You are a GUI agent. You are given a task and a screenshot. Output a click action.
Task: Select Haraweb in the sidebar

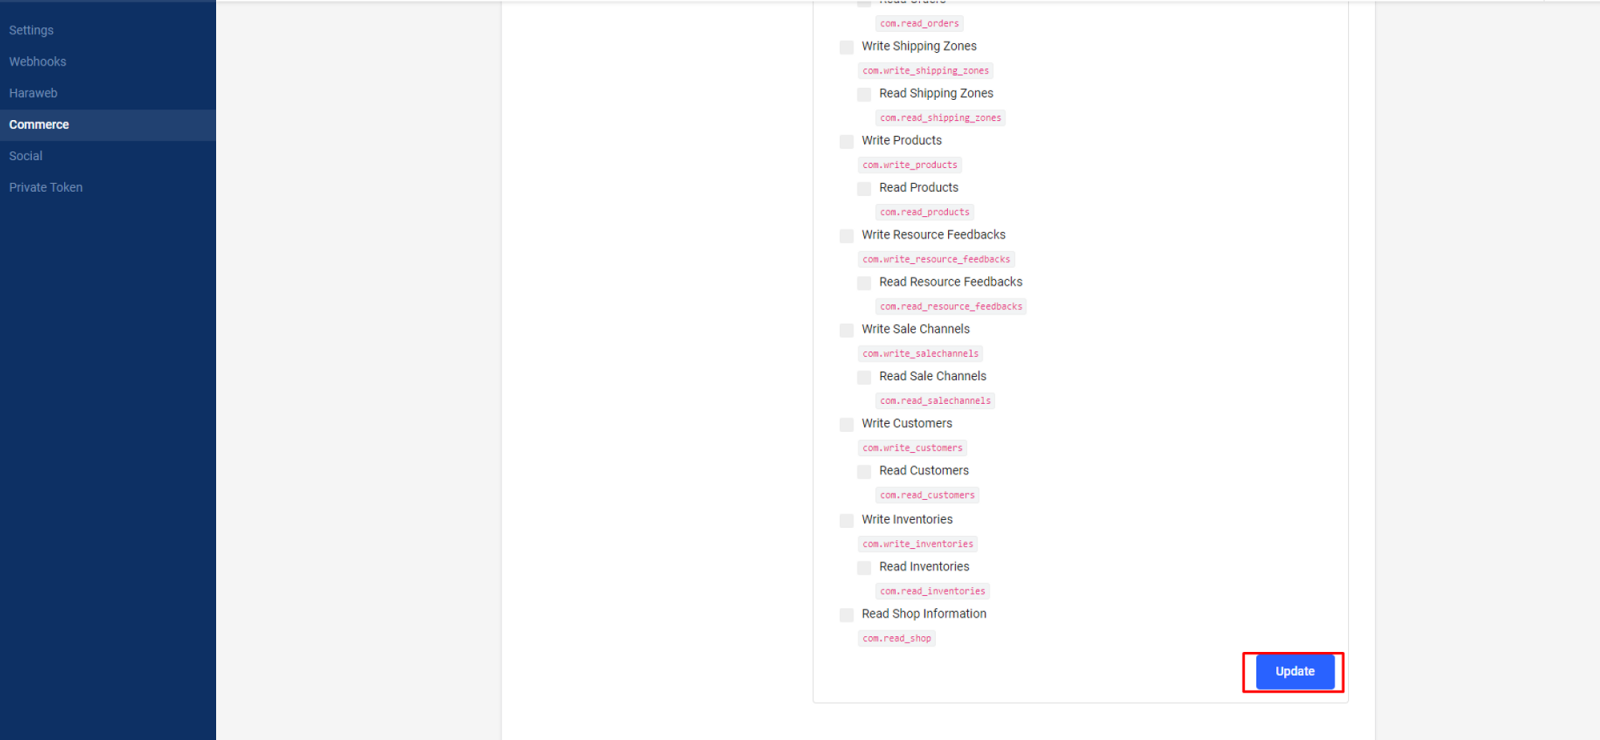pos(33,93)
